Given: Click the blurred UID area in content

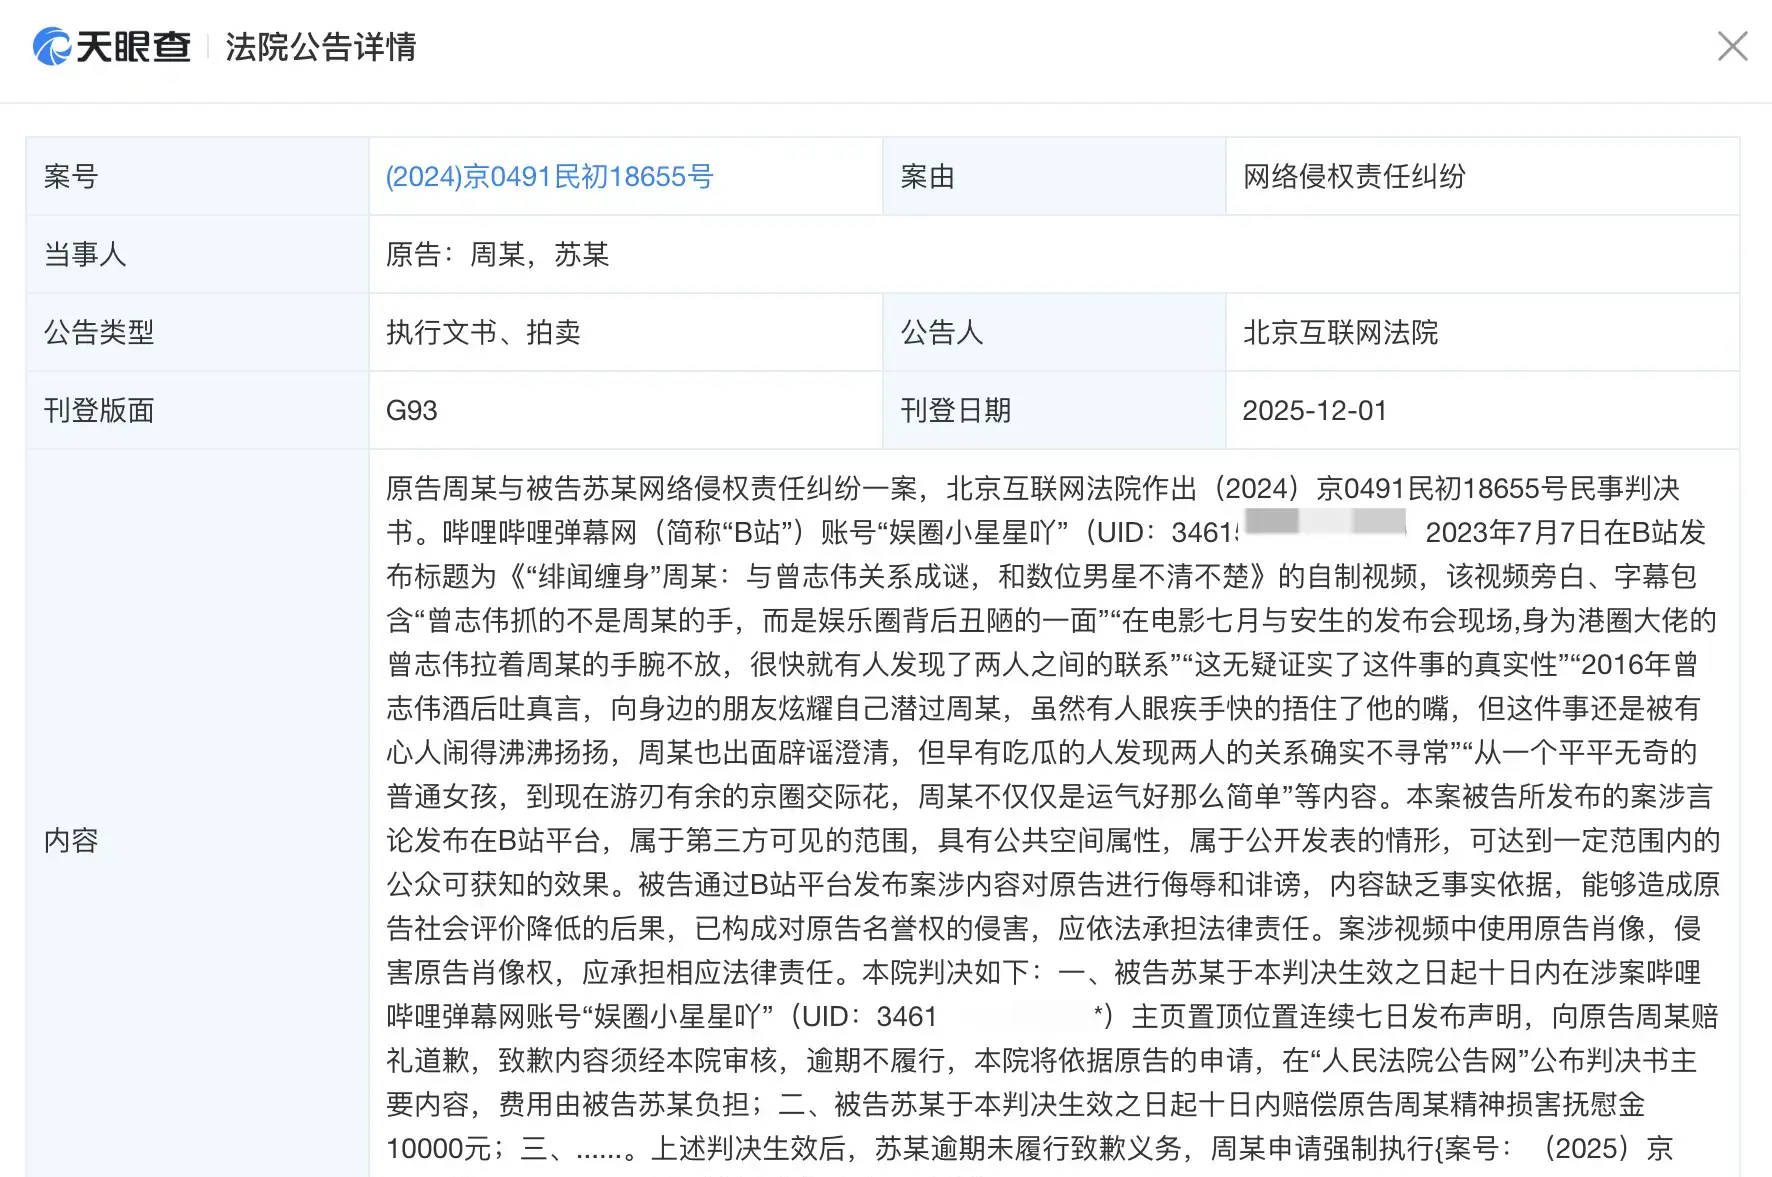Looking at the screenshot, I should [1324, 523].
